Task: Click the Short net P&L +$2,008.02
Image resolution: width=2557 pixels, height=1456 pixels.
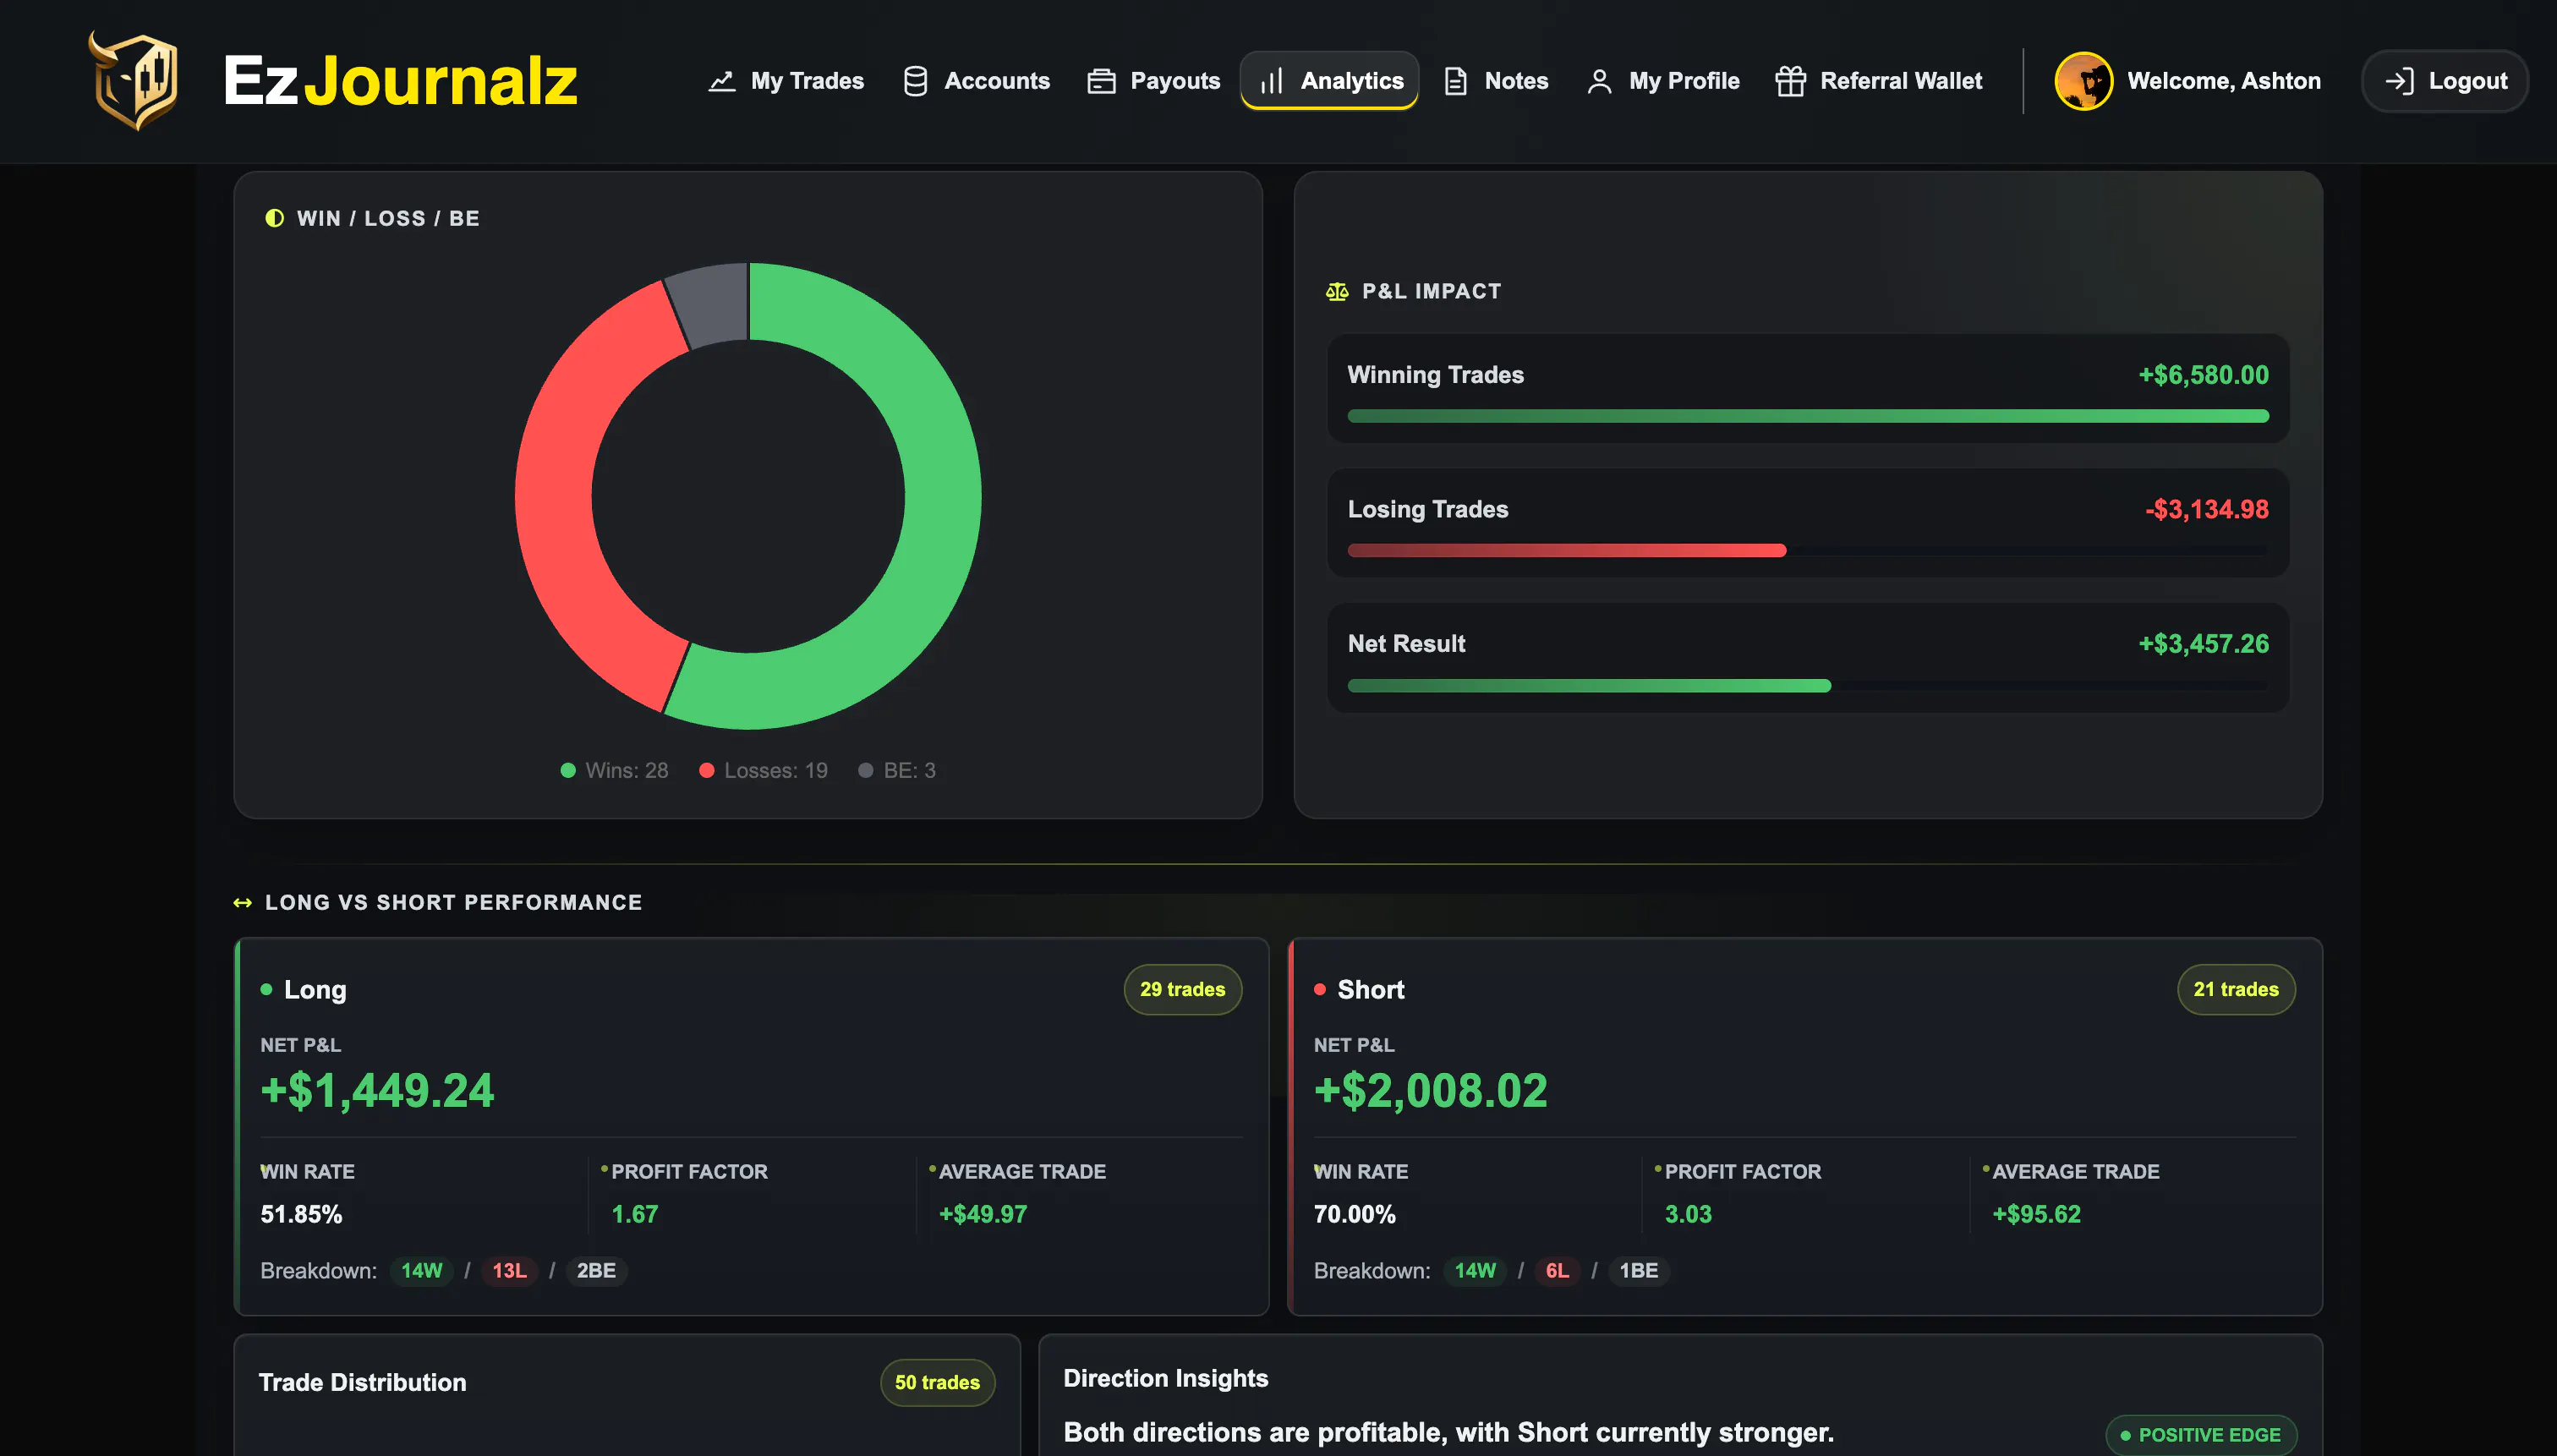Action: (x=1430, y=1090)
